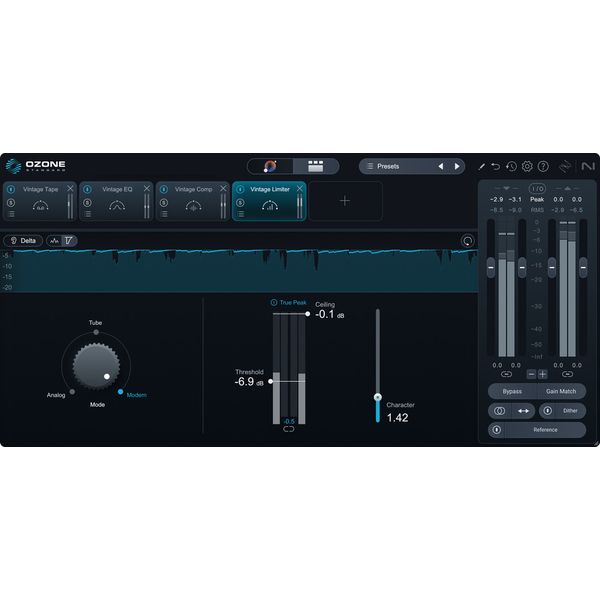The height and width of the screenshot is (600, 600).
Task: Open settings gear icon
Action: [527, 166]
